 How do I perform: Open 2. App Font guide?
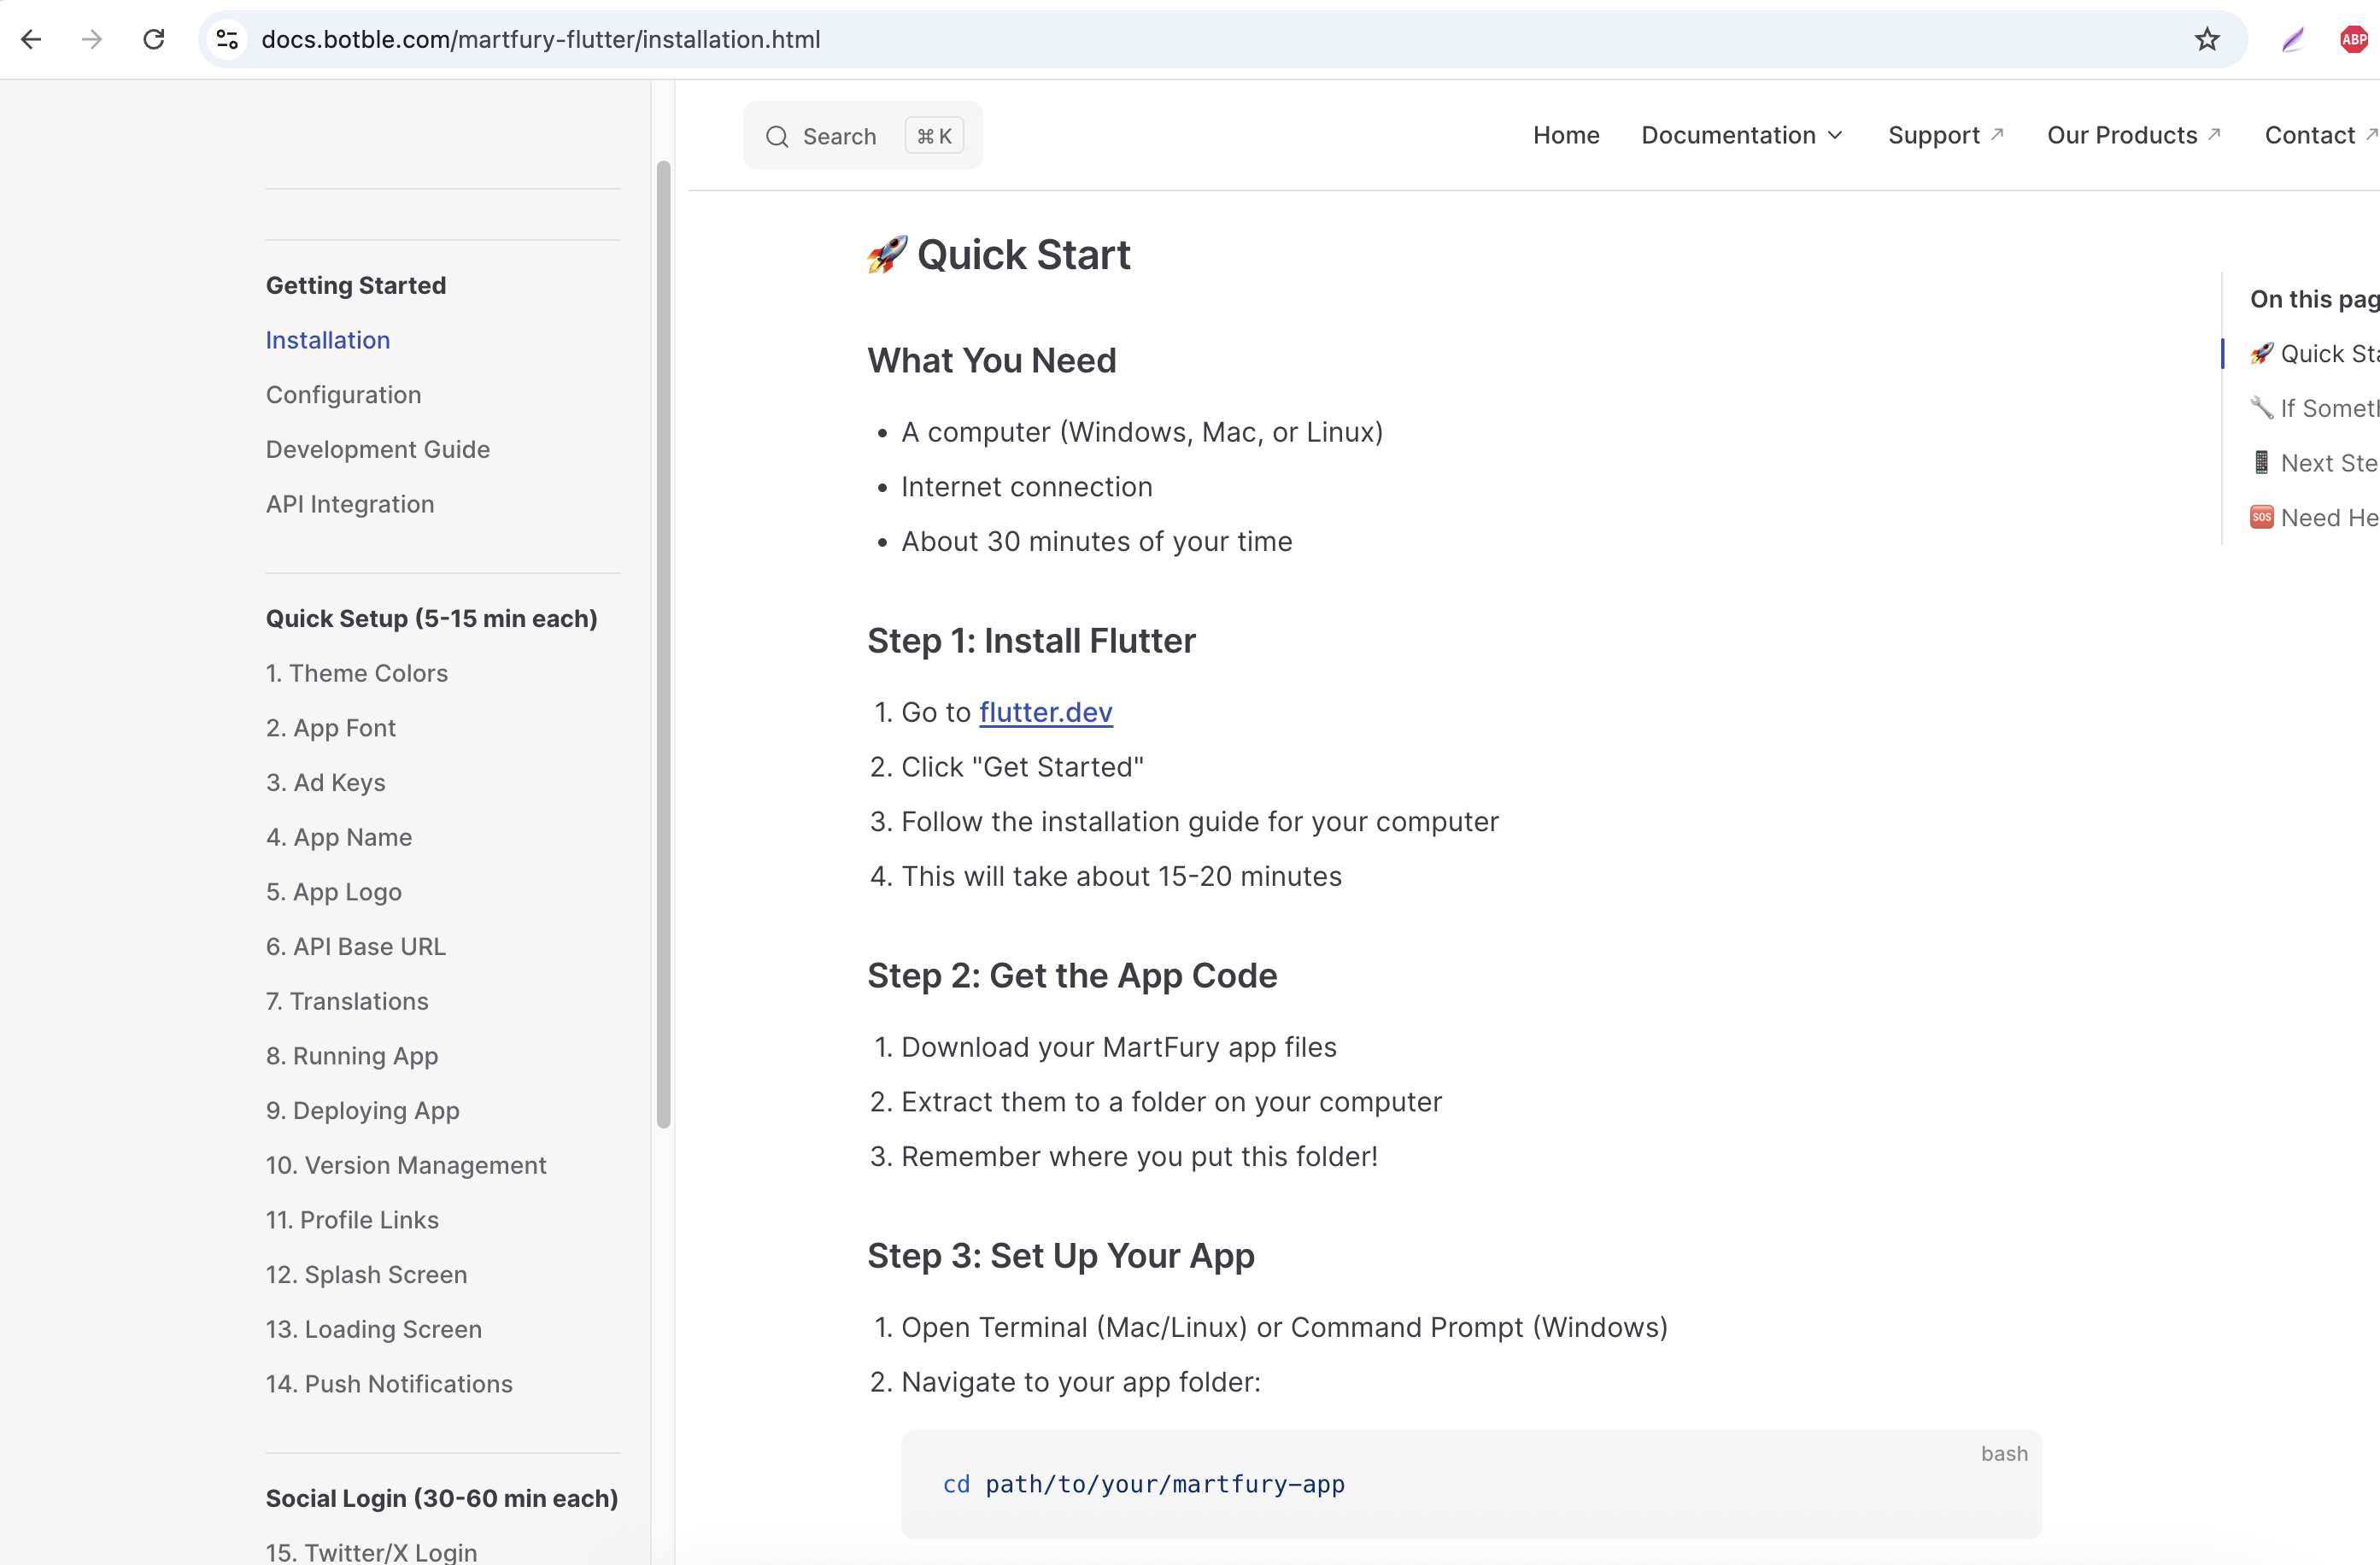click(x=331, y=728)
